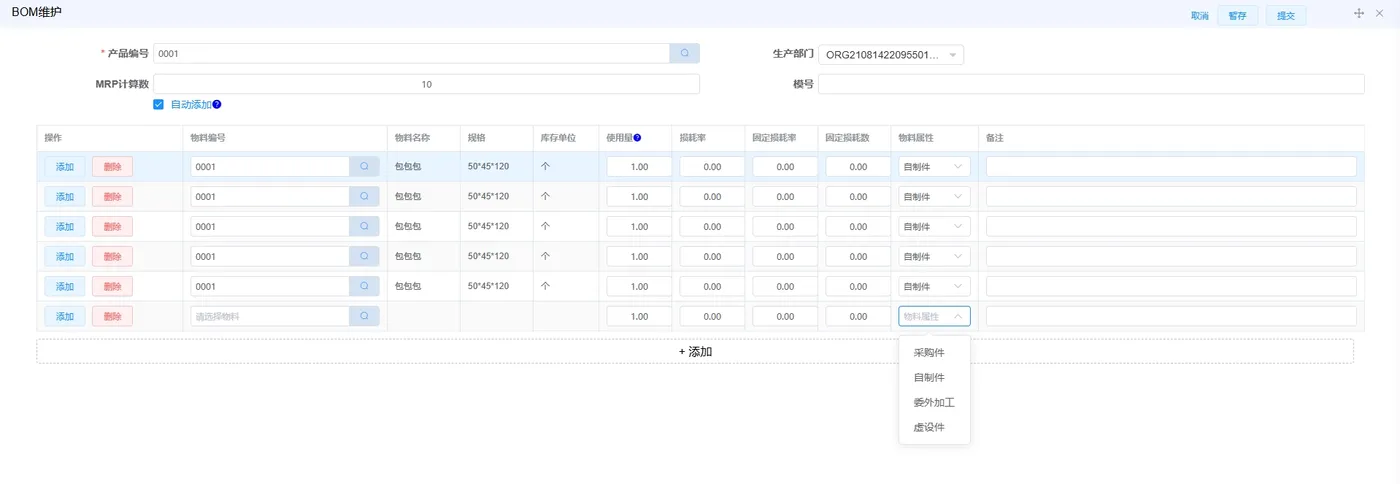Collapse the open 物料属性 placeholder dropdown

[934, 316]
